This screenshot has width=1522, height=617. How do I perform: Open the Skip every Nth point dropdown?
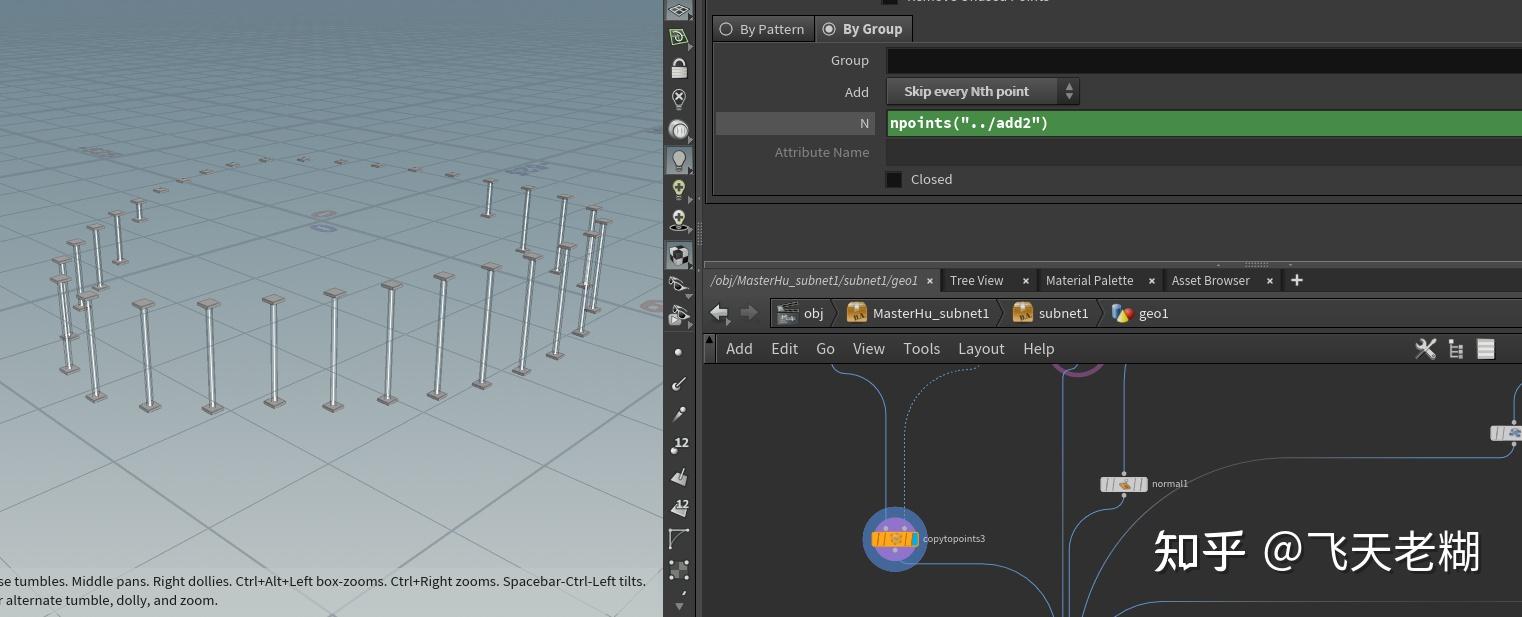click(970, 91)
